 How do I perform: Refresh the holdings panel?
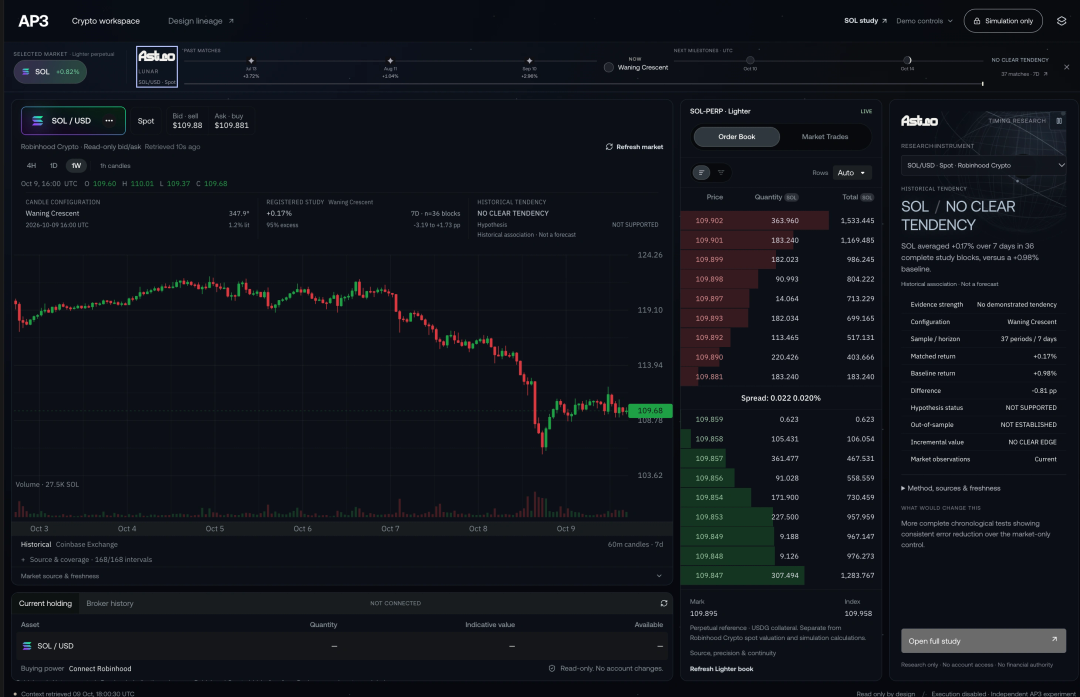pyautogui.click(x=663, y=603)
